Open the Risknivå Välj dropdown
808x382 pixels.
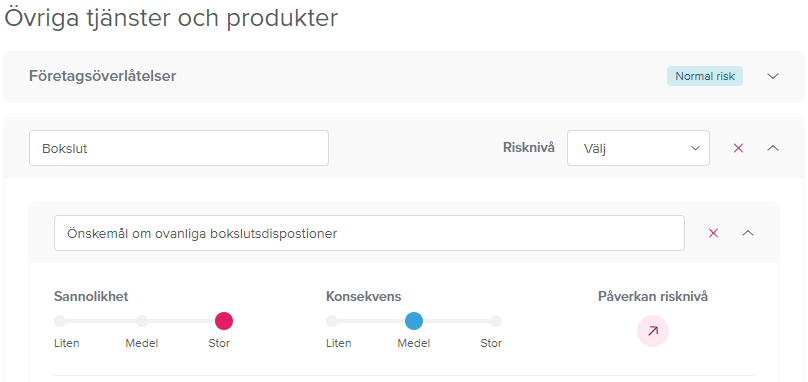pyautogui.click(x=638, y=148)
